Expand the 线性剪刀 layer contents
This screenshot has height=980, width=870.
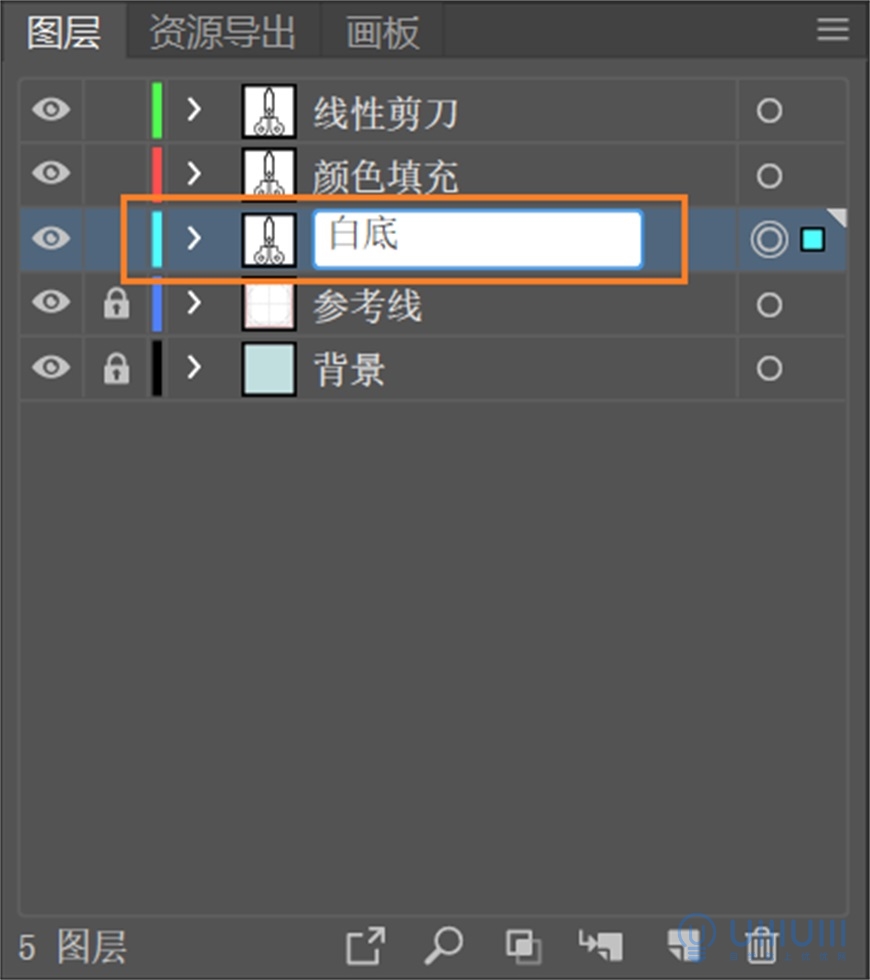point(194,109)
